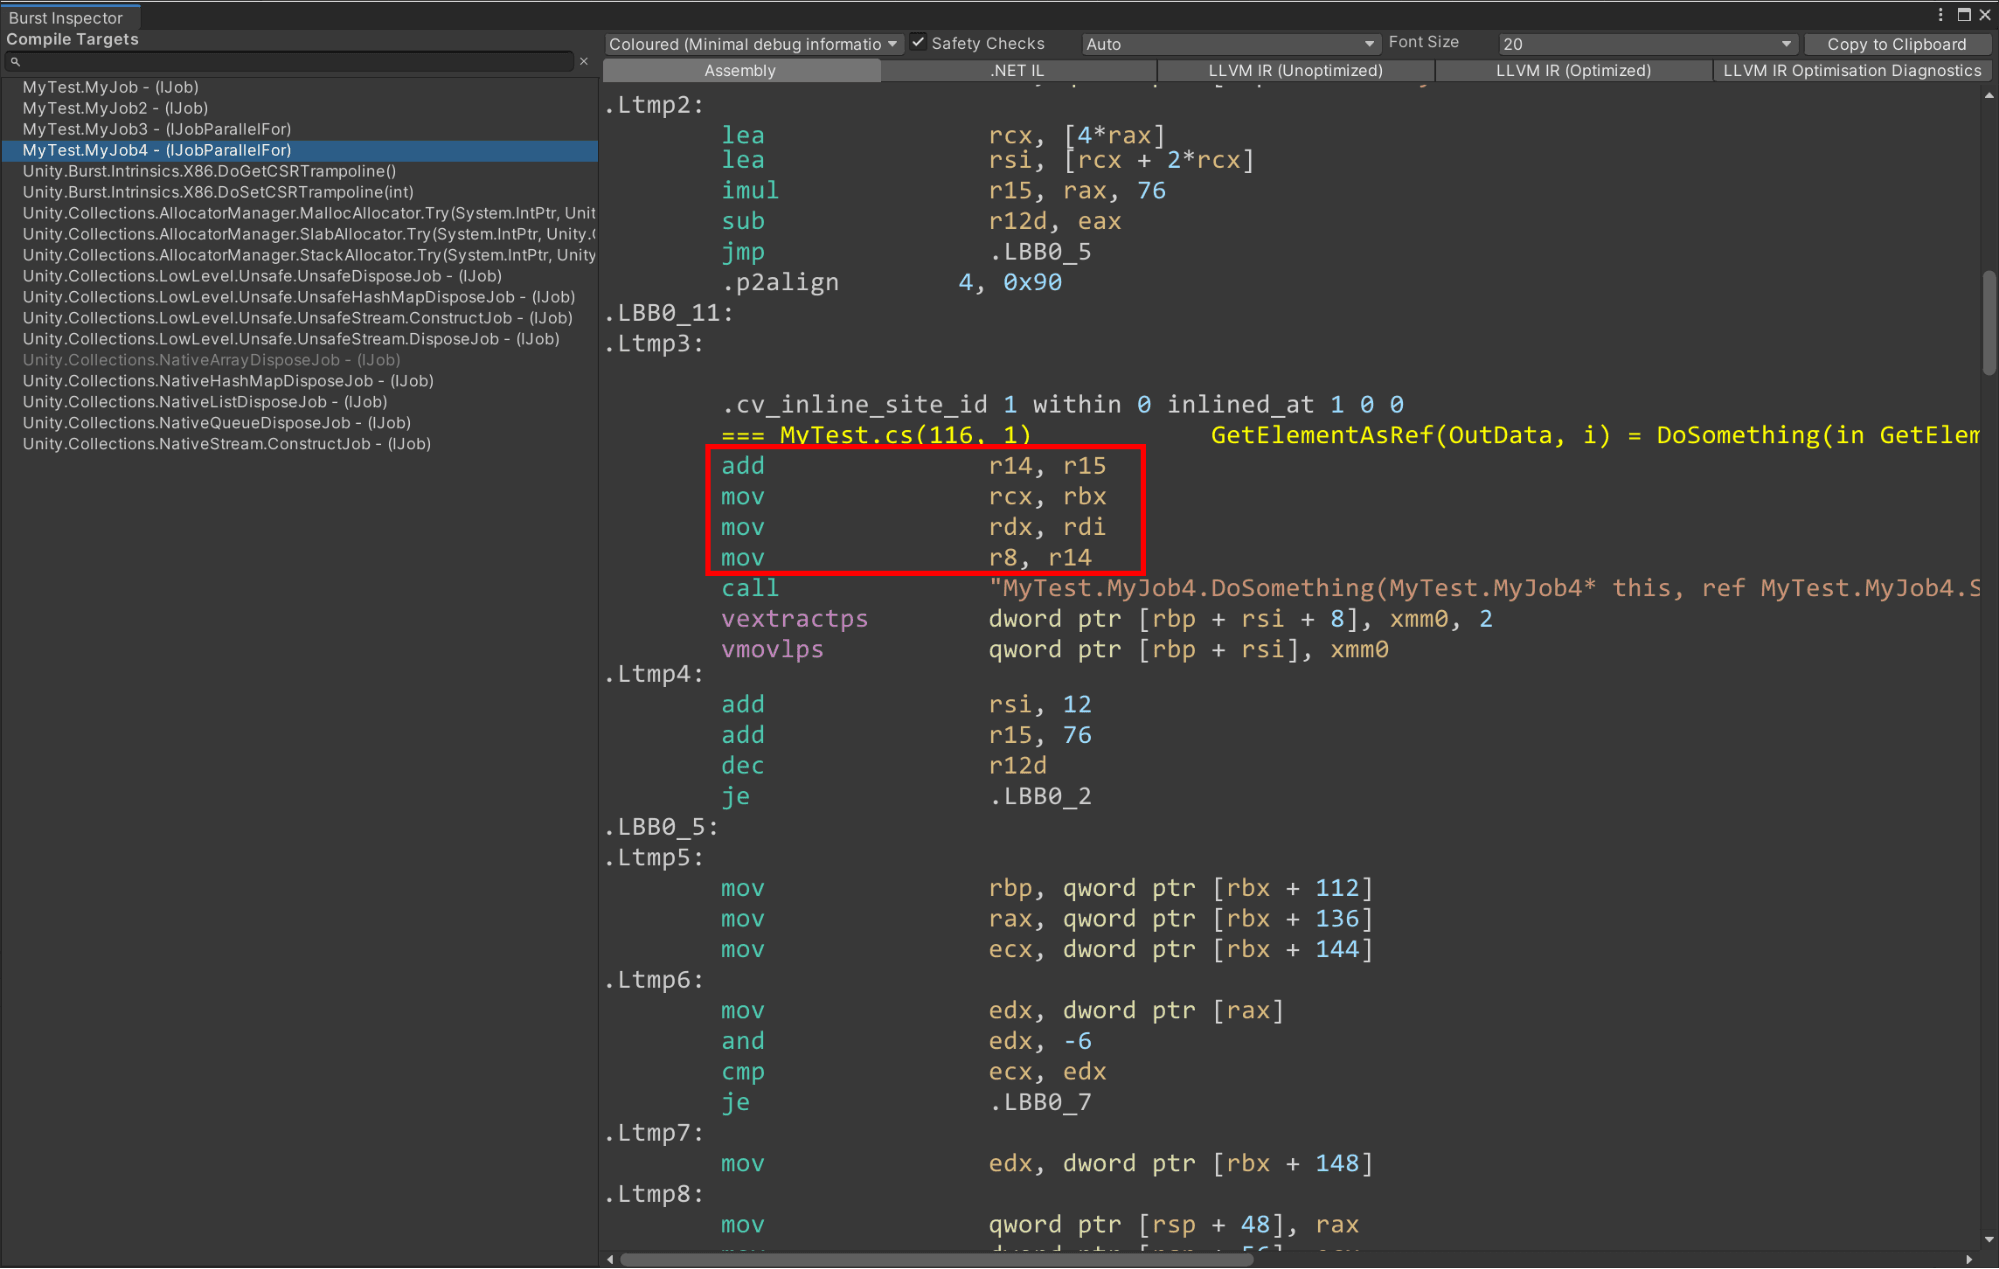Image resolution: width=1999 pixels, height=1269 pixels.
Task: Click the scroll up arrow of assembly view
Action: pyautogui.click(x=1989, y=96)
